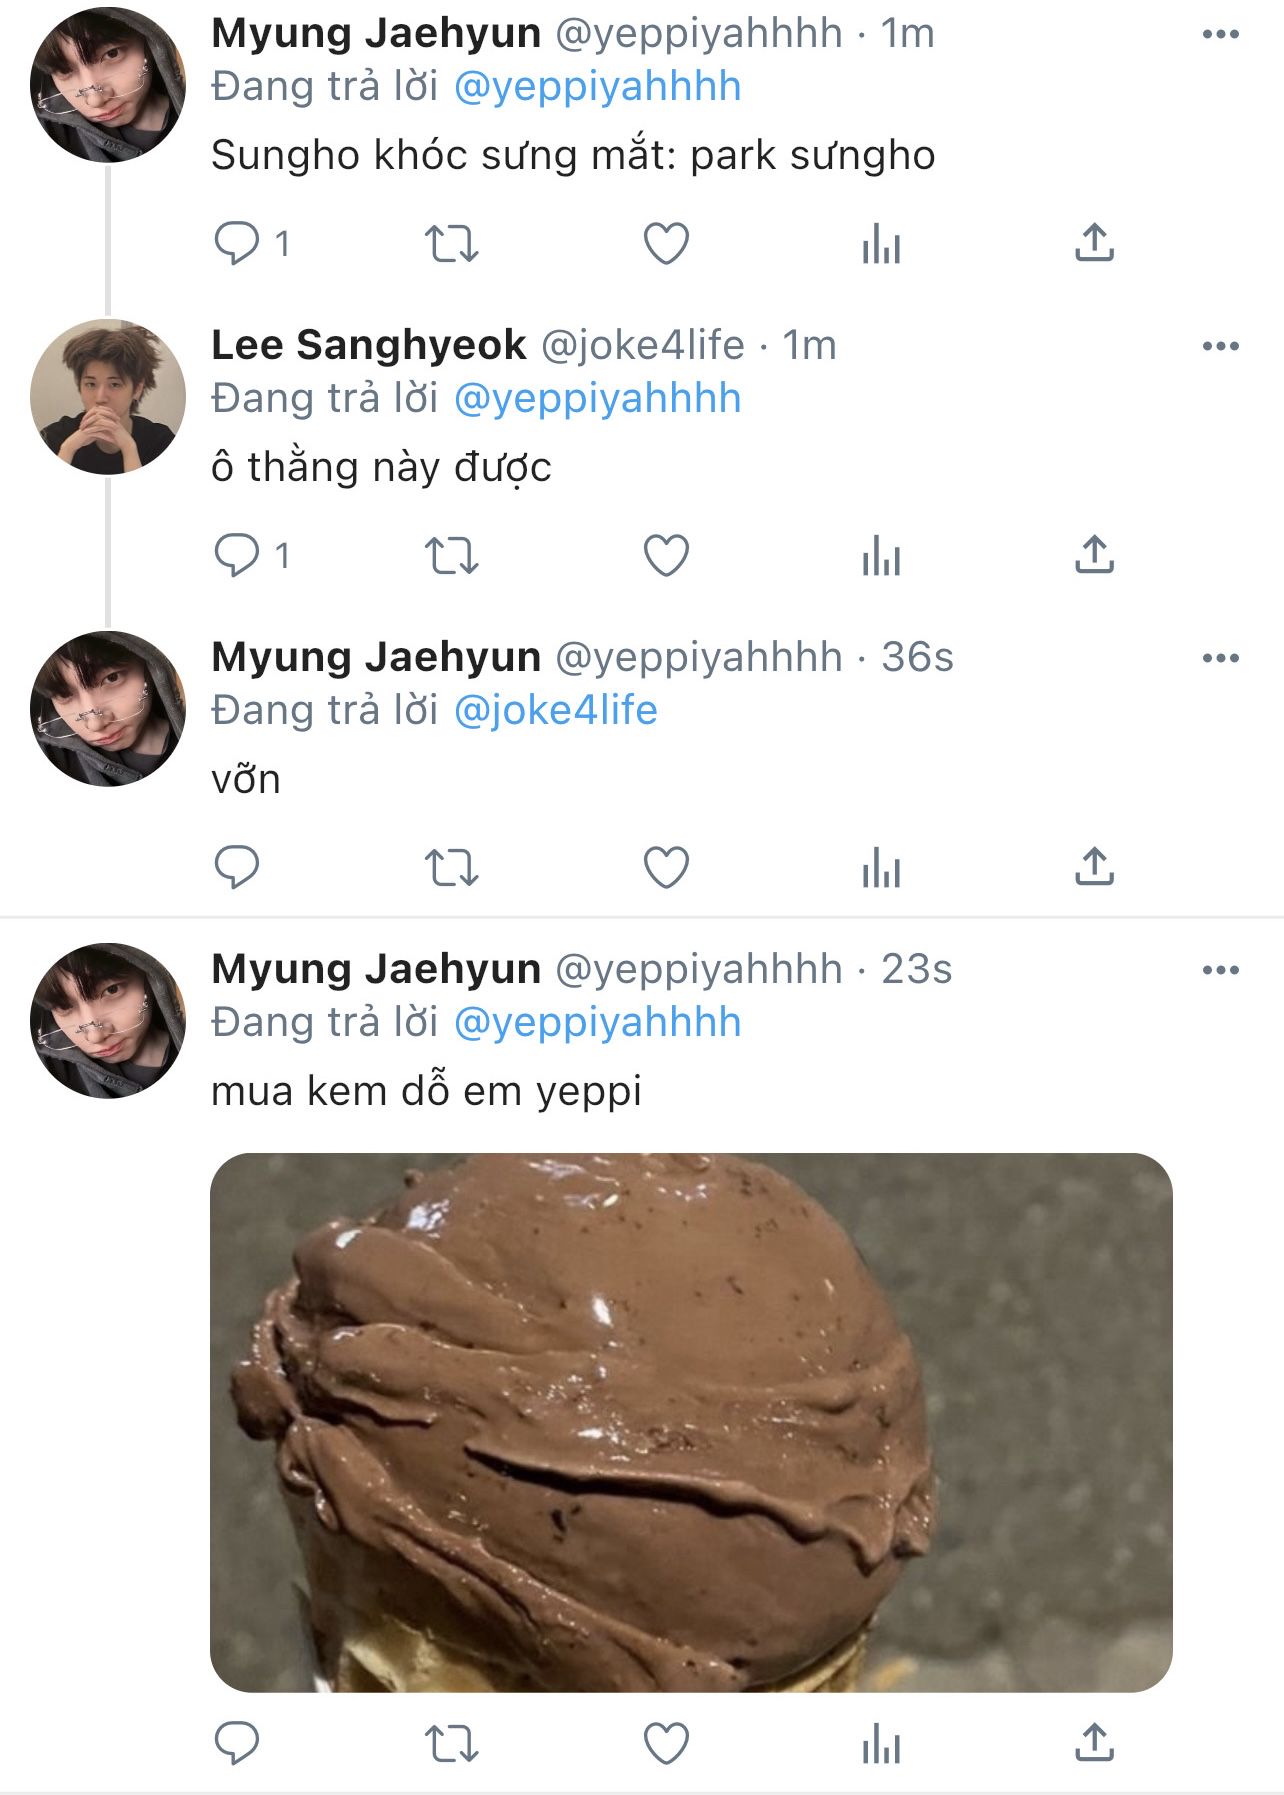Open the Lee Sanghyeok profile name
Screen dimensions: 1284x1795
(x=368, y=345)
